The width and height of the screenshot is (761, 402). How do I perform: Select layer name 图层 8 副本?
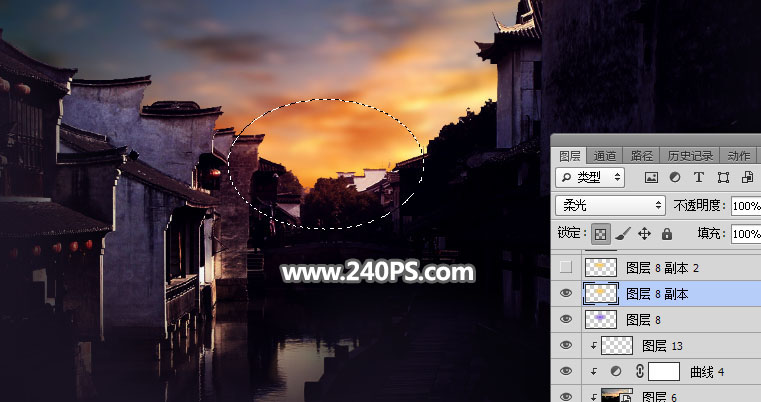coord(657,294)
